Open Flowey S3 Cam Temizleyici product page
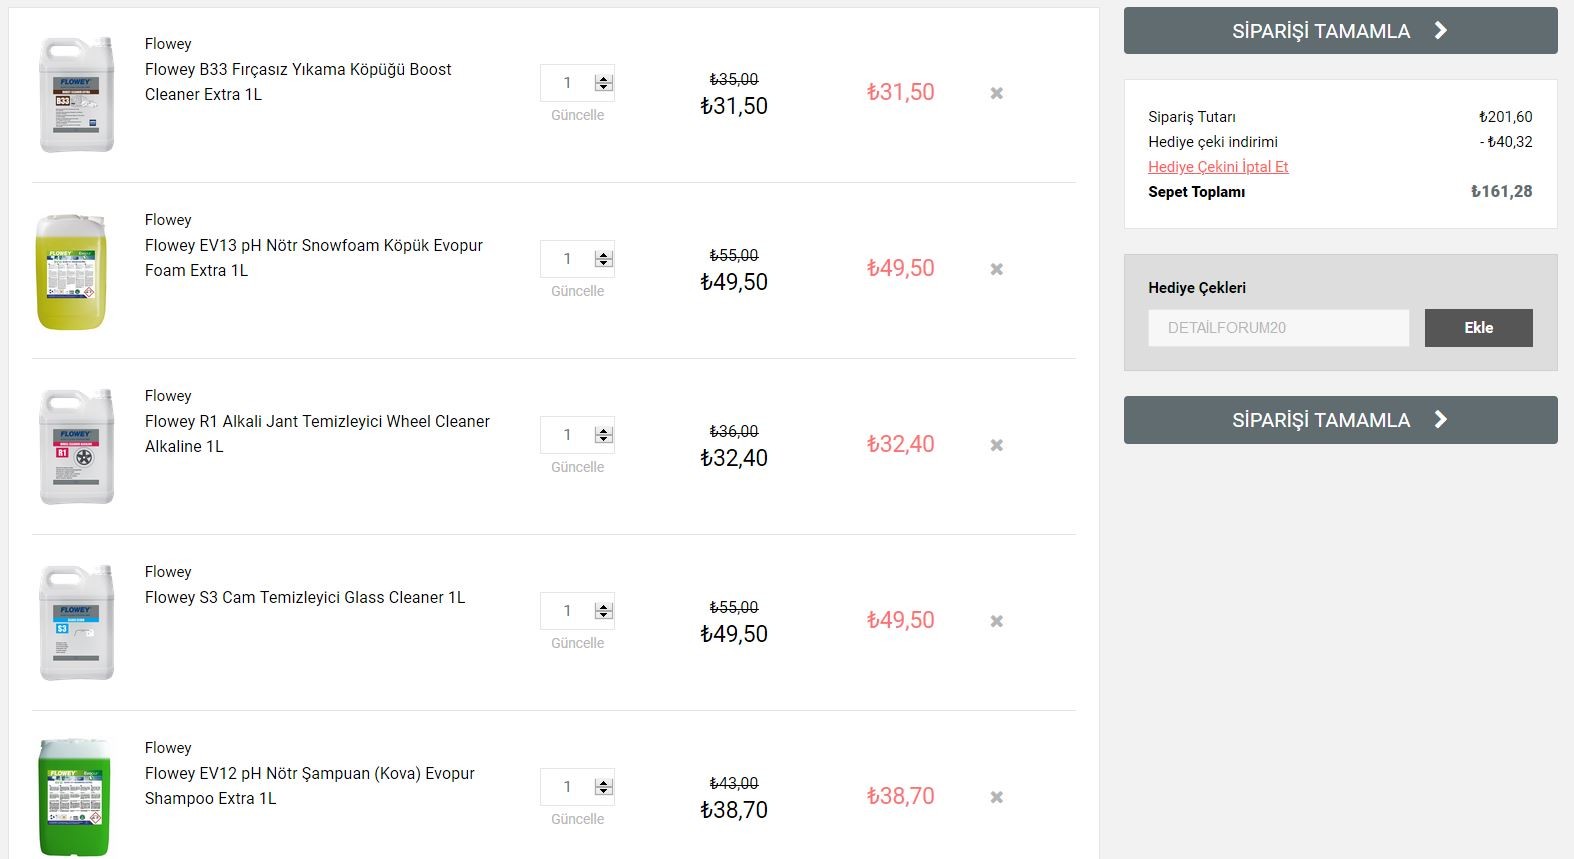The height and width of the screenshot is (859, 1574). [305, 597]
